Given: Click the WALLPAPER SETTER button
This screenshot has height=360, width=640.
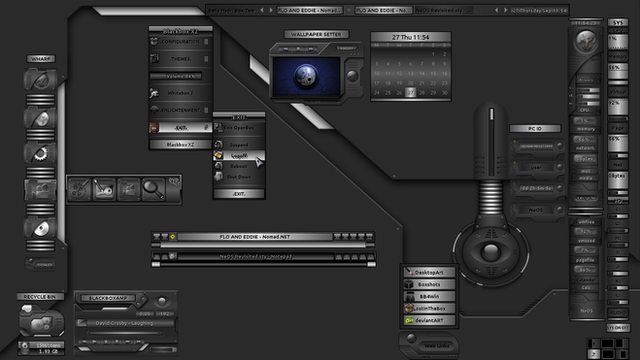Looking at the screenshot, I should (x=316, y=34).
